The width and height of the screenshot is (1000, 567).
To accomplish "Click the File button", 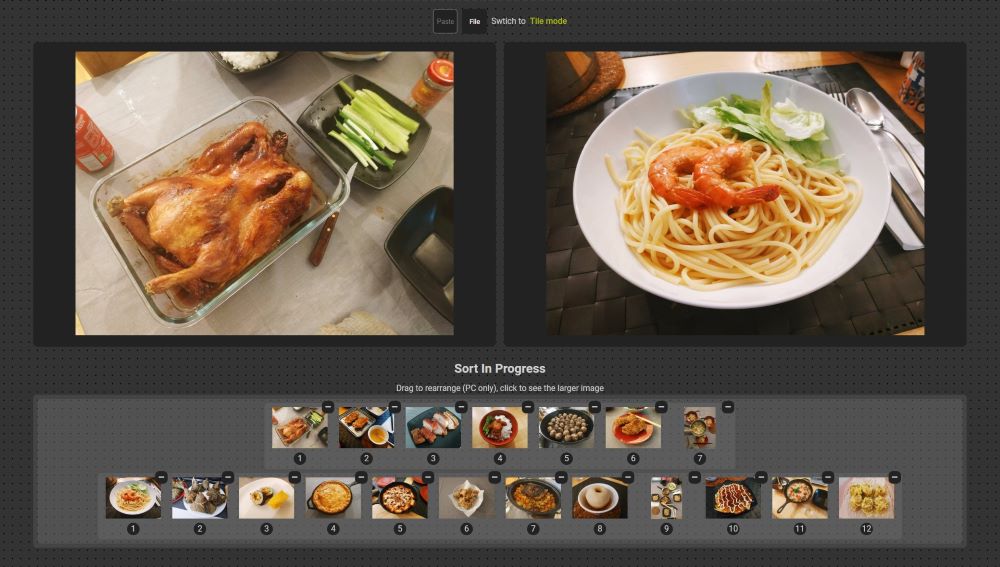I will (474, 21).
